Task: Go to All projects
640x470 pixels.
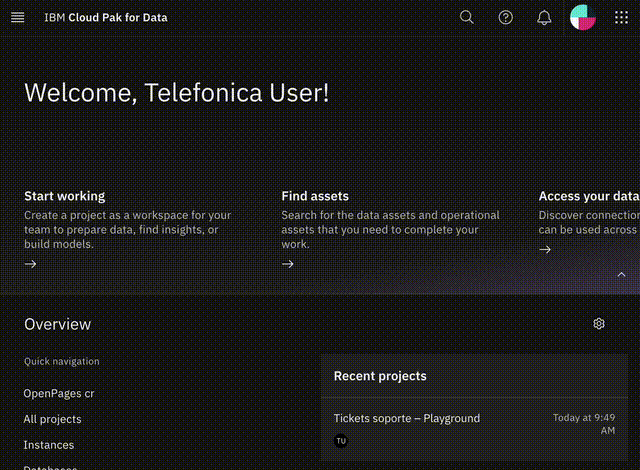Action: [x=52, y=419]
